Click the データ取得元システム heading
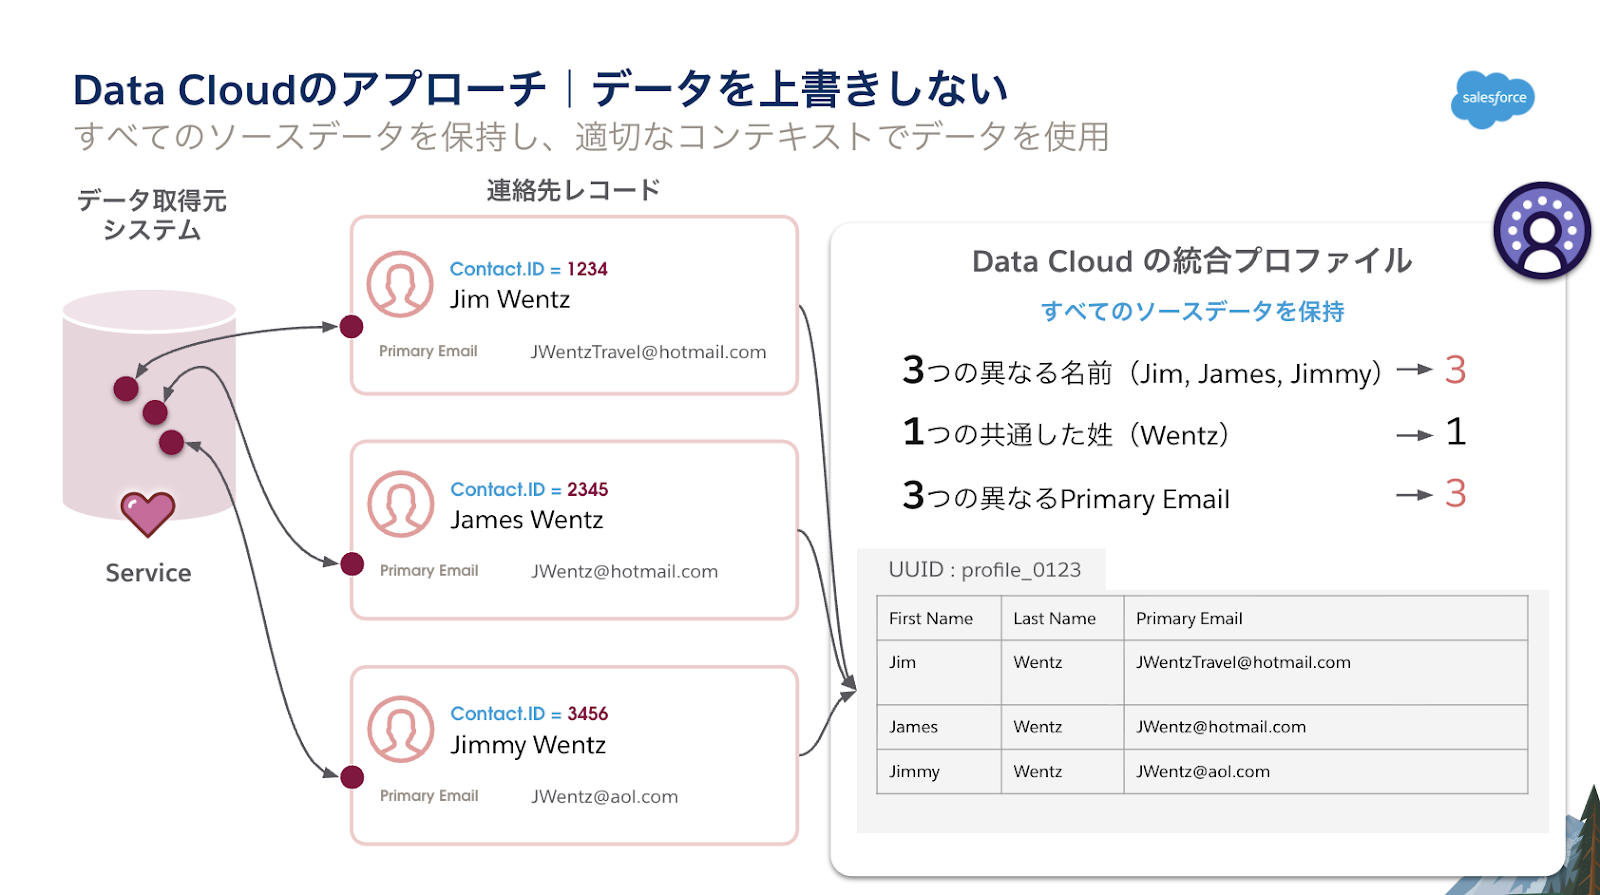The width and height of the screenshot is (1600, 895). tap(152, 215)
